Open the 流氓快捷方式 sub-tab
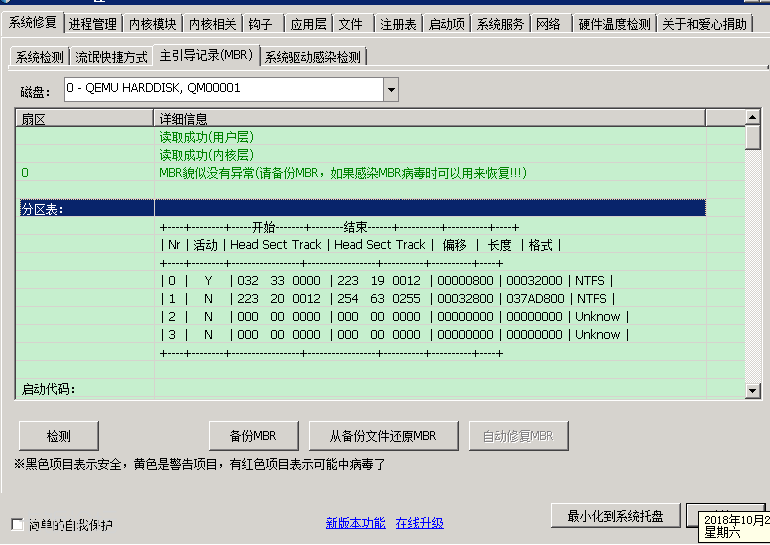This screenshot has width=770, height=545. (111, 57)
